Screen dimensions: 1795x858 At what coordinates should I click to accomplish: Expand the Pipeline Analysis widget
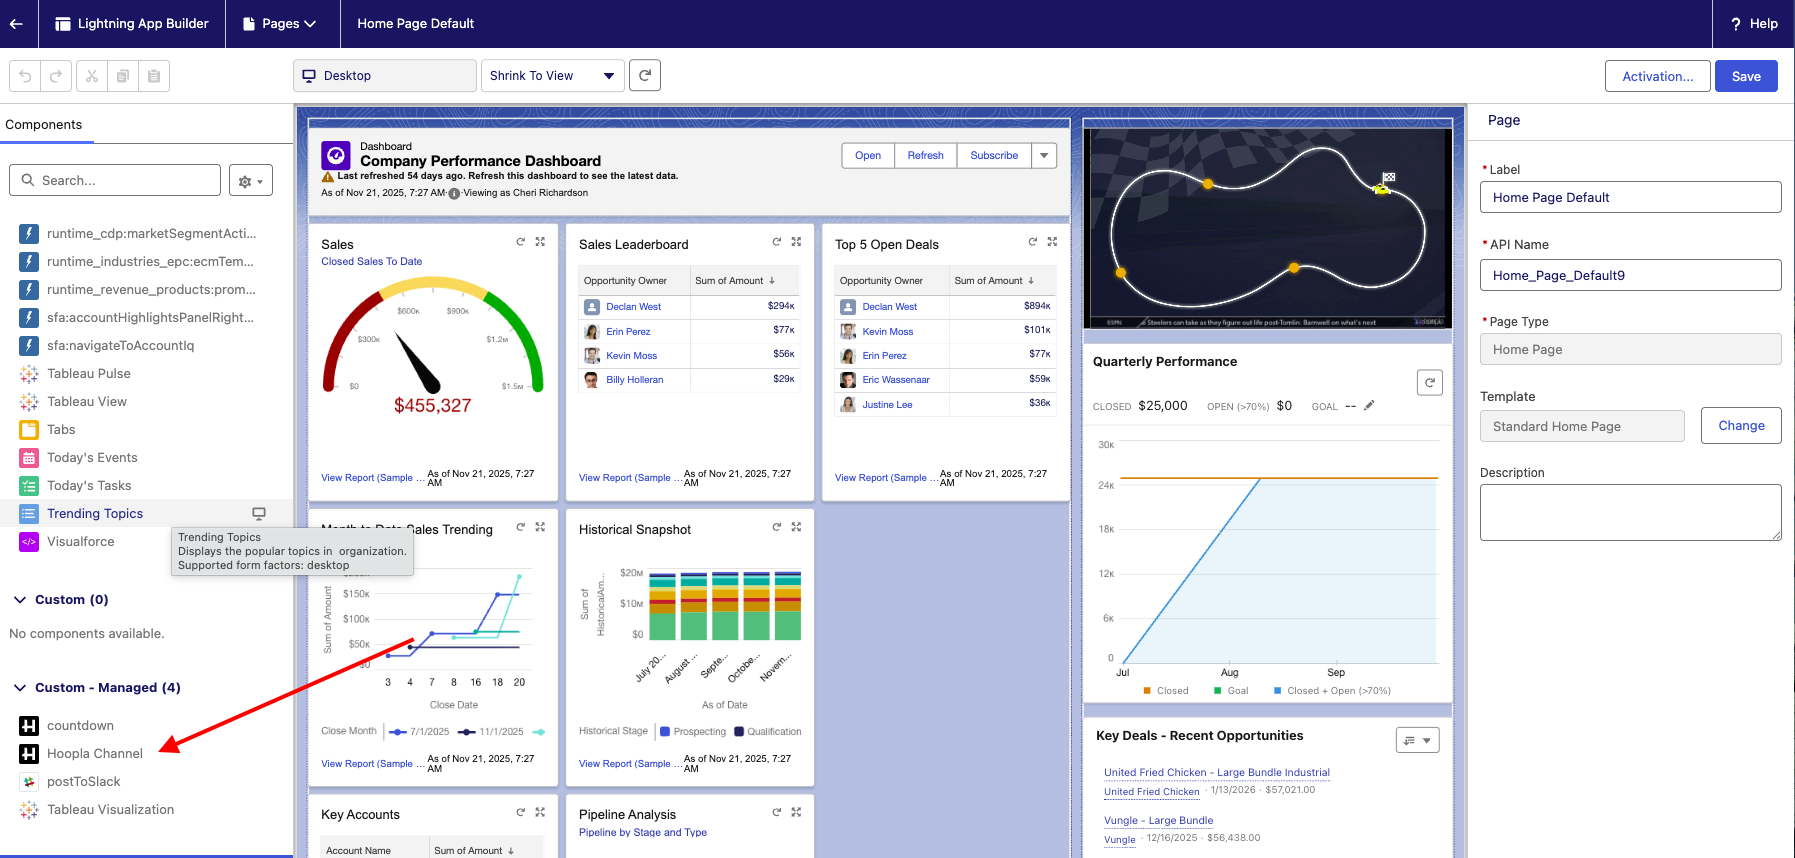(796, 812)
